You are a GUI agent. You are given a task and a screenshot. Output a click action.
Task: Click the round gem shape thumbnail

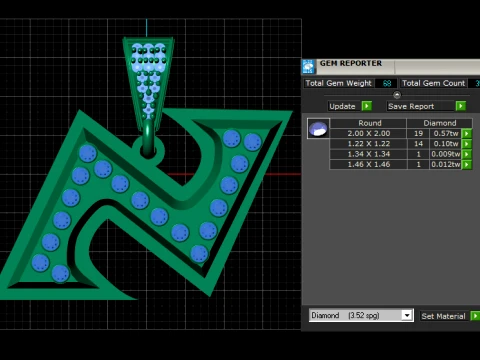tap(318, 128)
